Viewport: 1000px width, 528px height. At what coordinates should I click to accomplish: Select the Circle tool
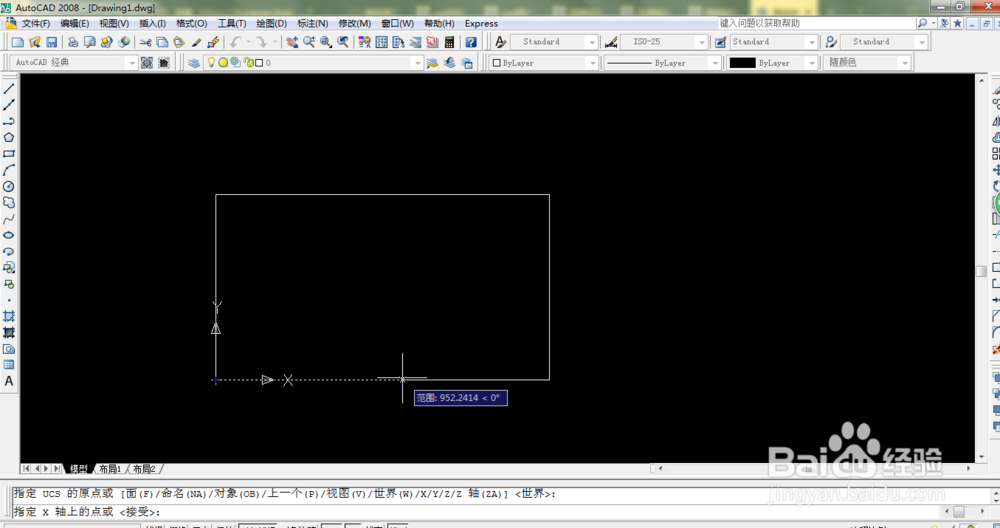click(x=9, y=186)
